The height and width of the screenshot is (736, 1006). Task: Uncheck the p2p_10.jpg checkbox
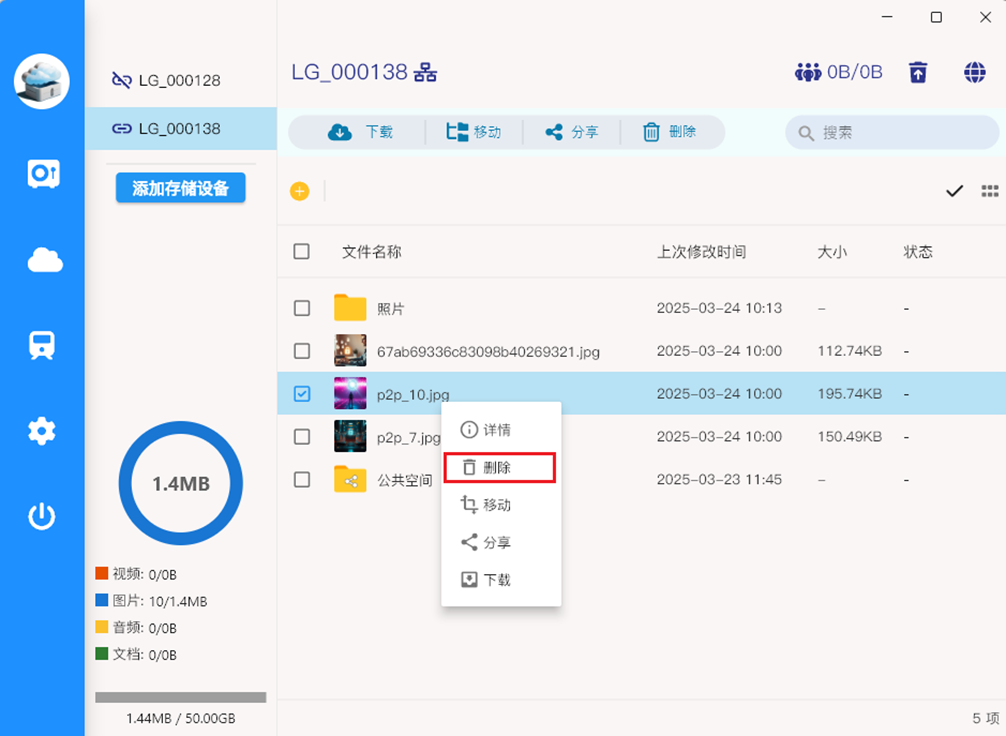(x=302, y=393)
